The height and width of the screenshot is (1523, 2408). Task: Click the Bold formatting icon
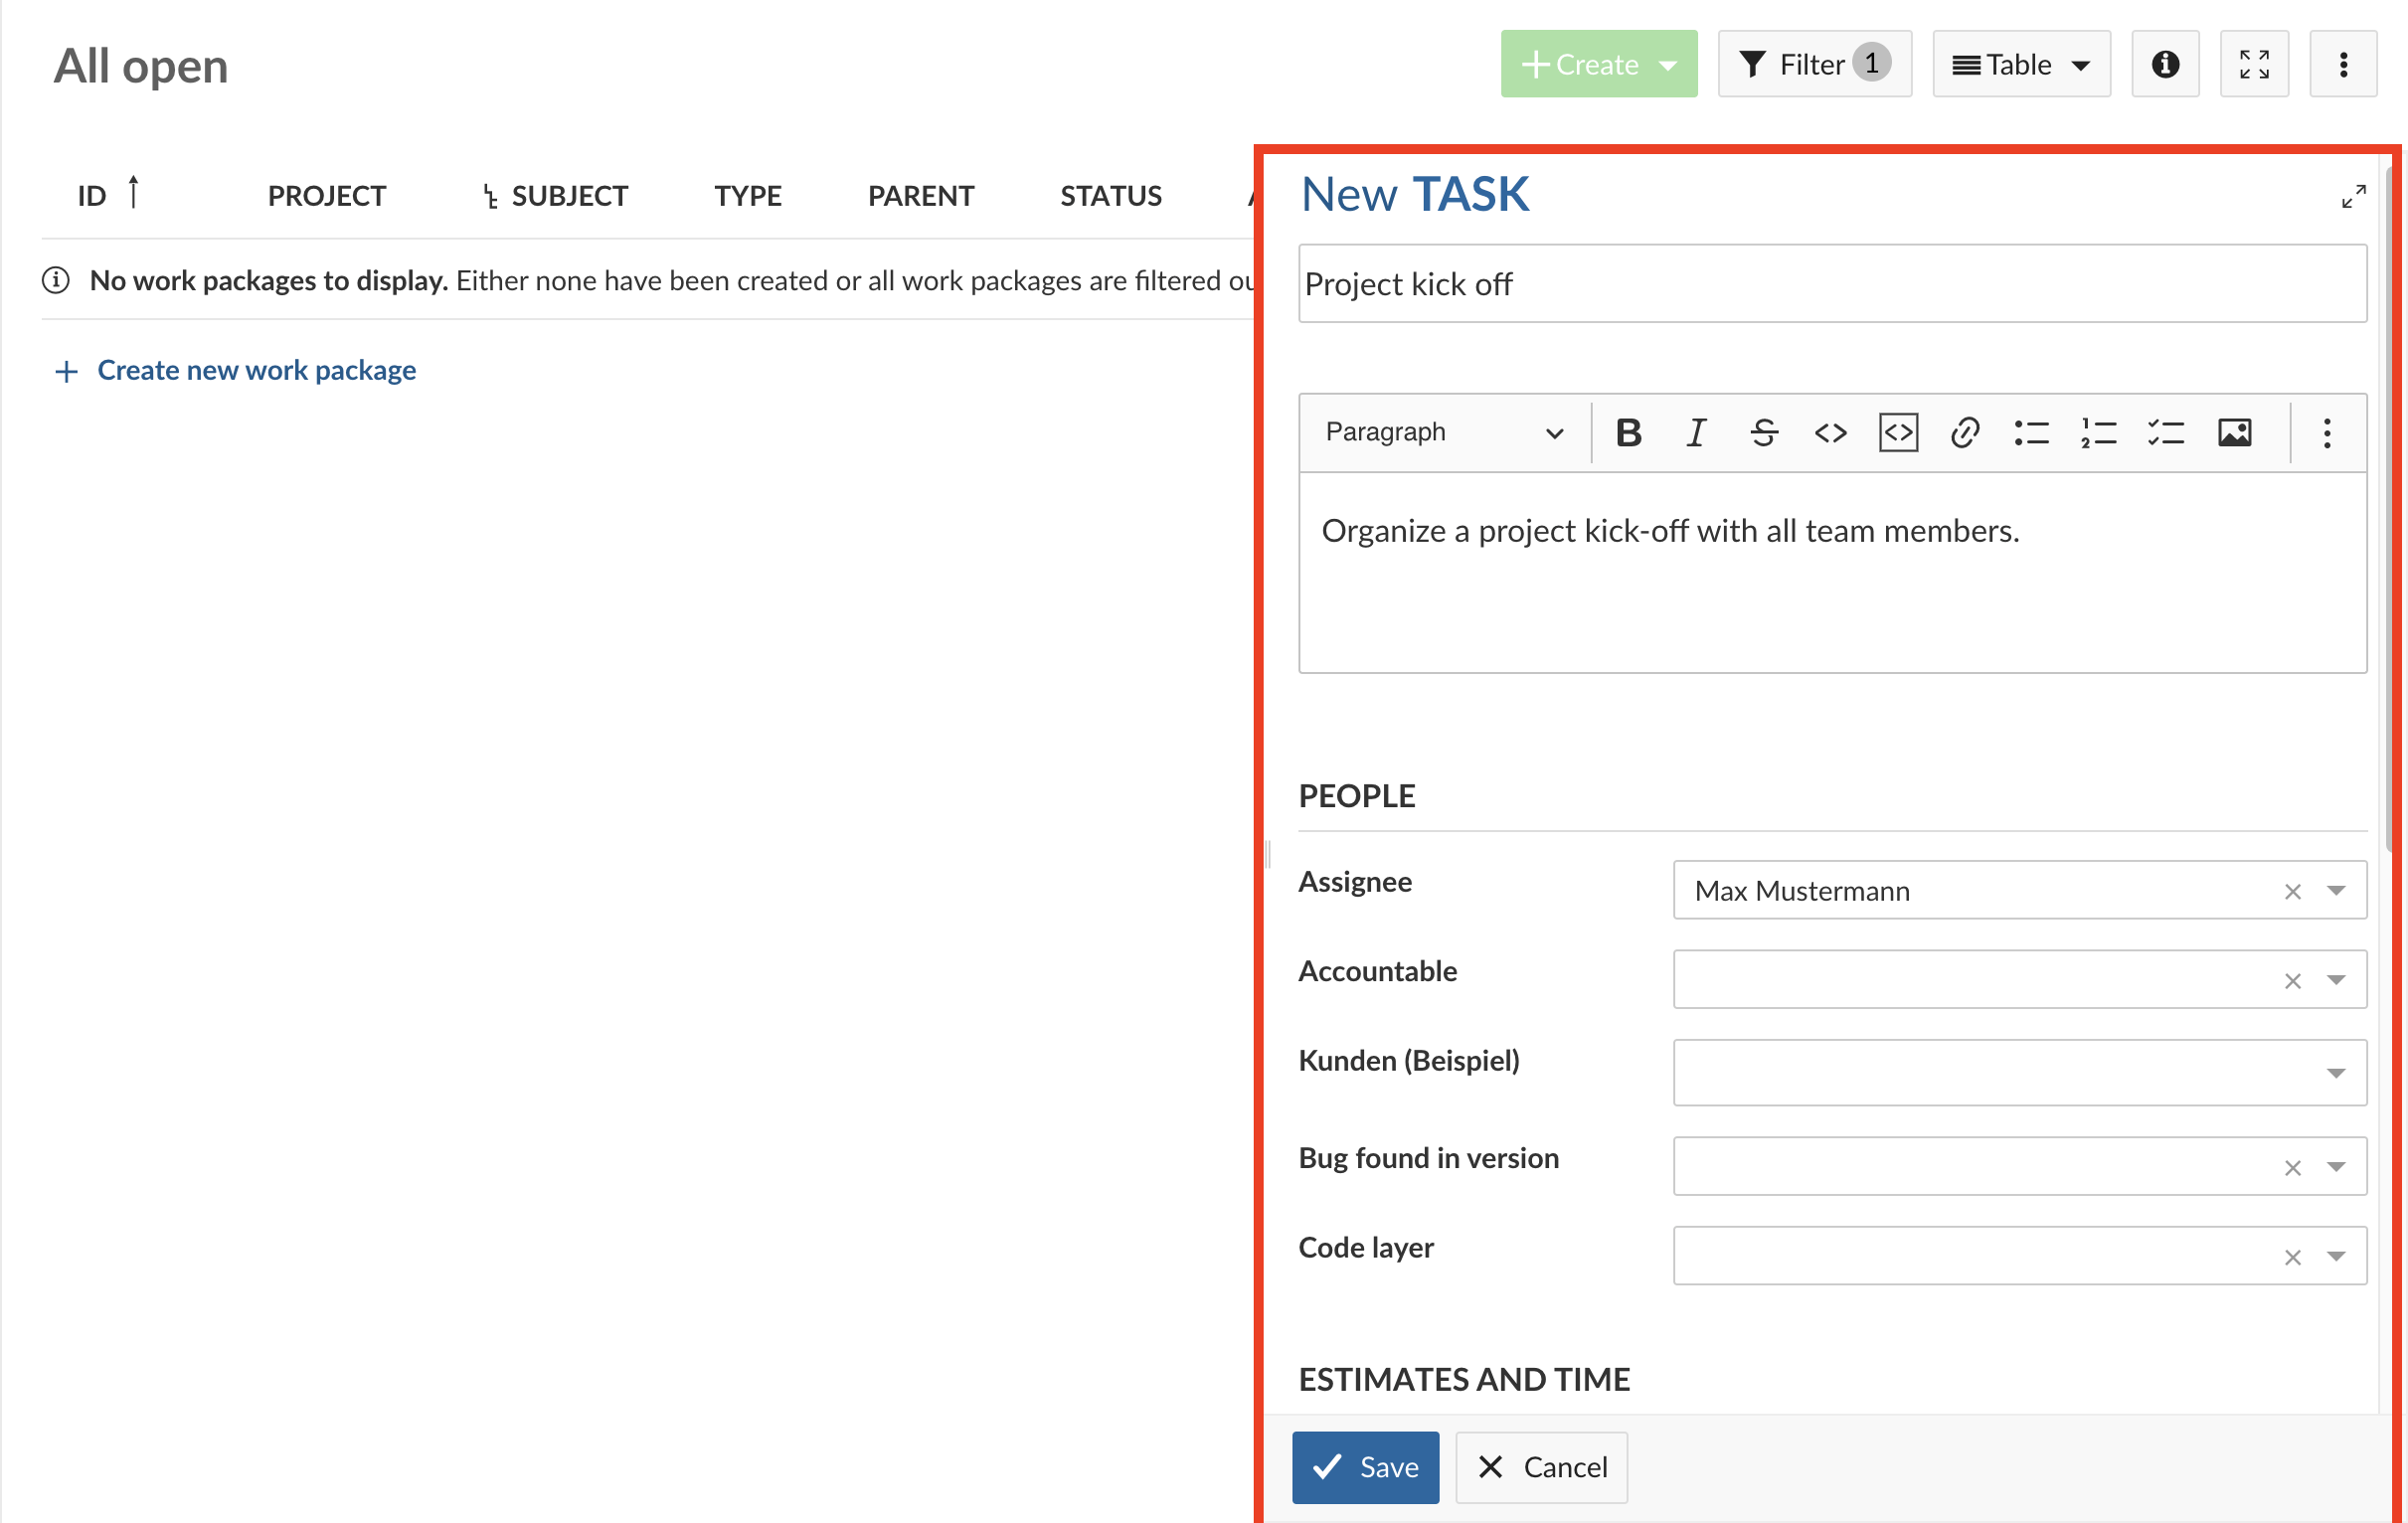(x=1628, y=429)
